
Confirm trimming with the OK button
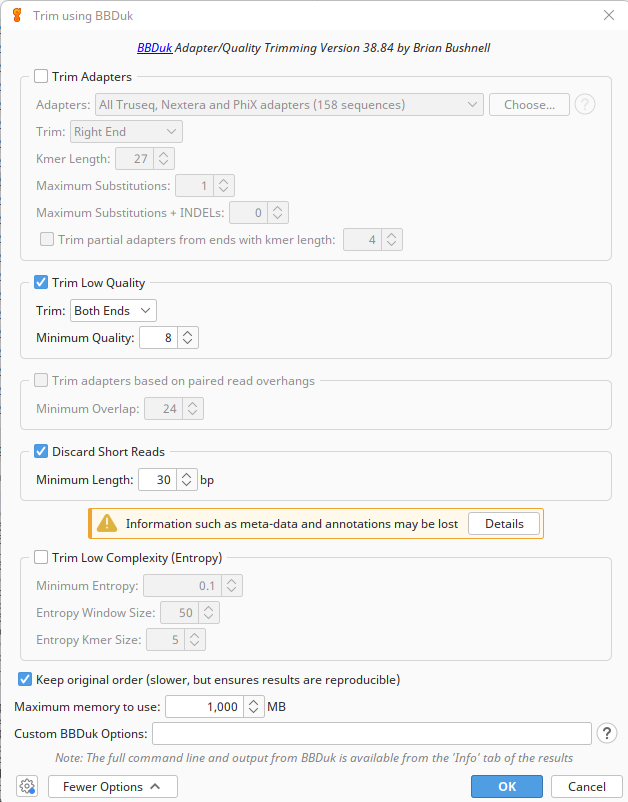pos(507,787)
